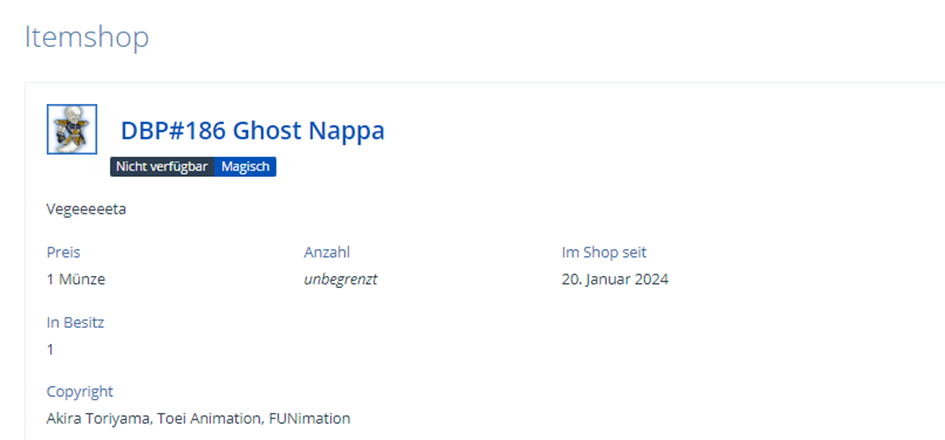Click the 'unbegrenzt' quantity value
Image resolution: width=945 pixels, height=440 pixels.
pos(340,279)
